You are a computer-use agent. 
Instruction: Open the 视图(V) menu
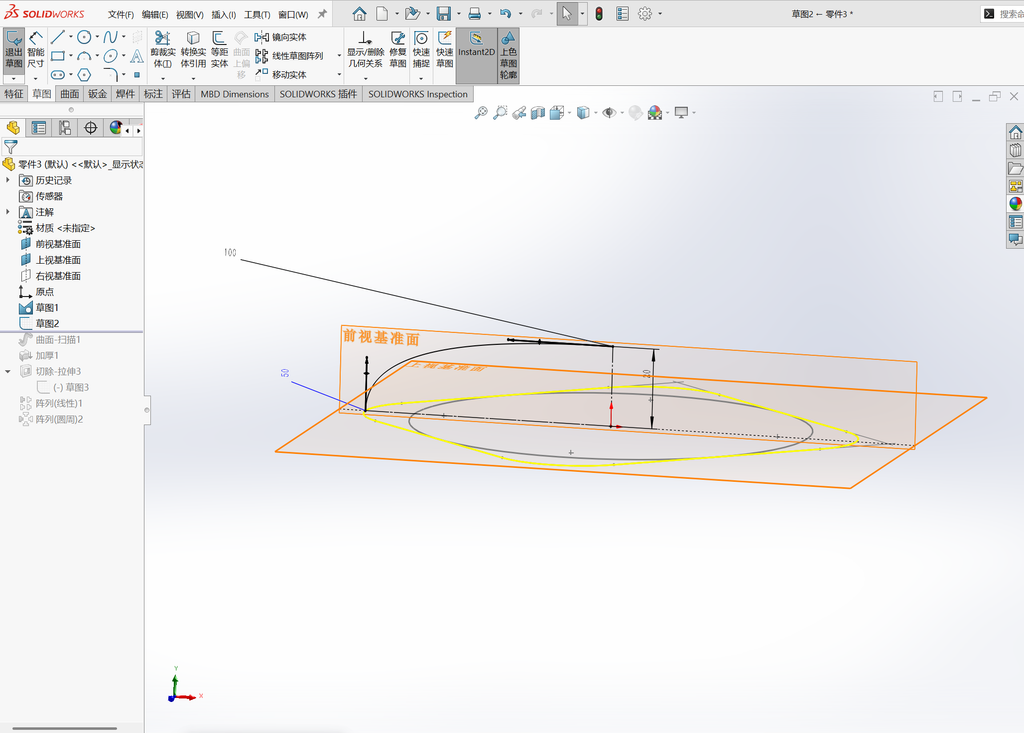[189, 14]
